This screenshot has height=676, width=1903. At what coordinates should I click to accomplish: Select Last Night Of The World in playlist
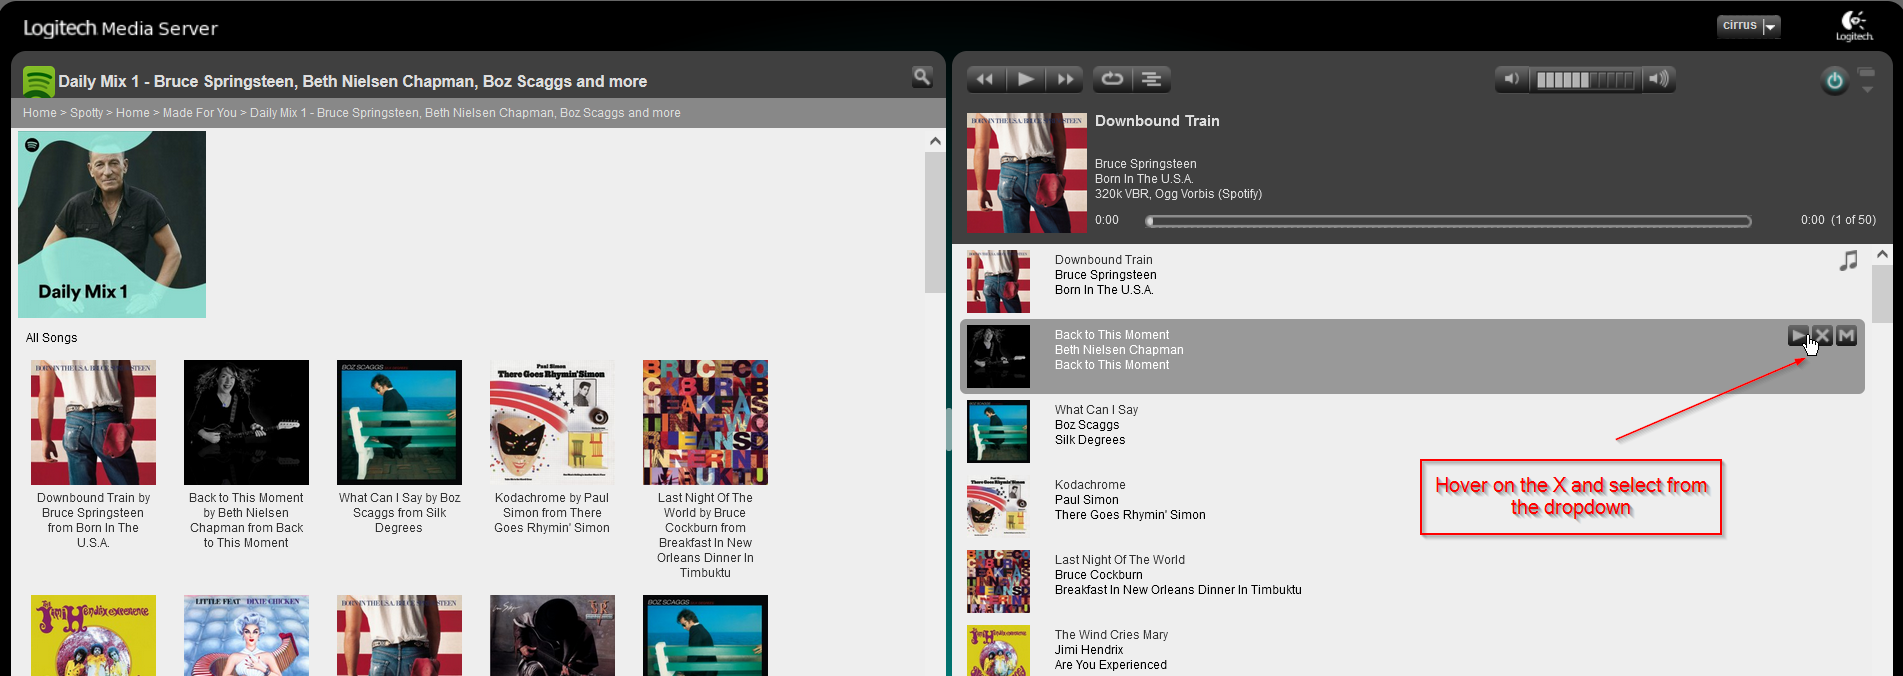(x=1120, y=560)
